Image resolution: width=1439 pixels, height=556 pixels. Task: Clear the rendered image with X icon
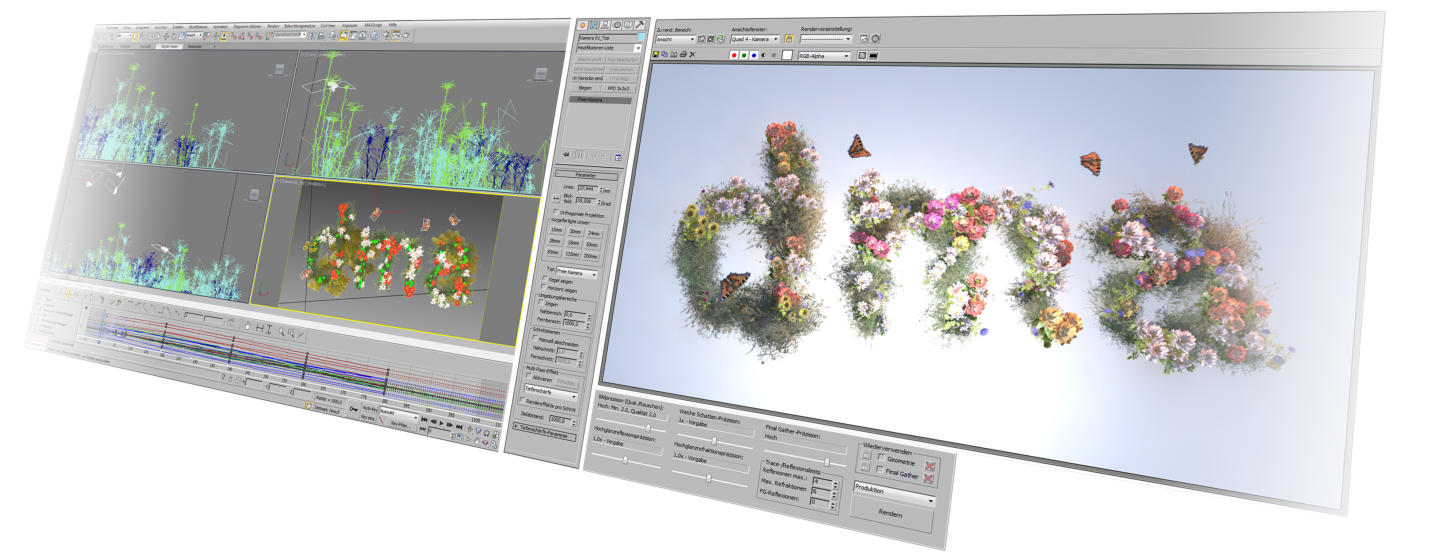point(692,55)
